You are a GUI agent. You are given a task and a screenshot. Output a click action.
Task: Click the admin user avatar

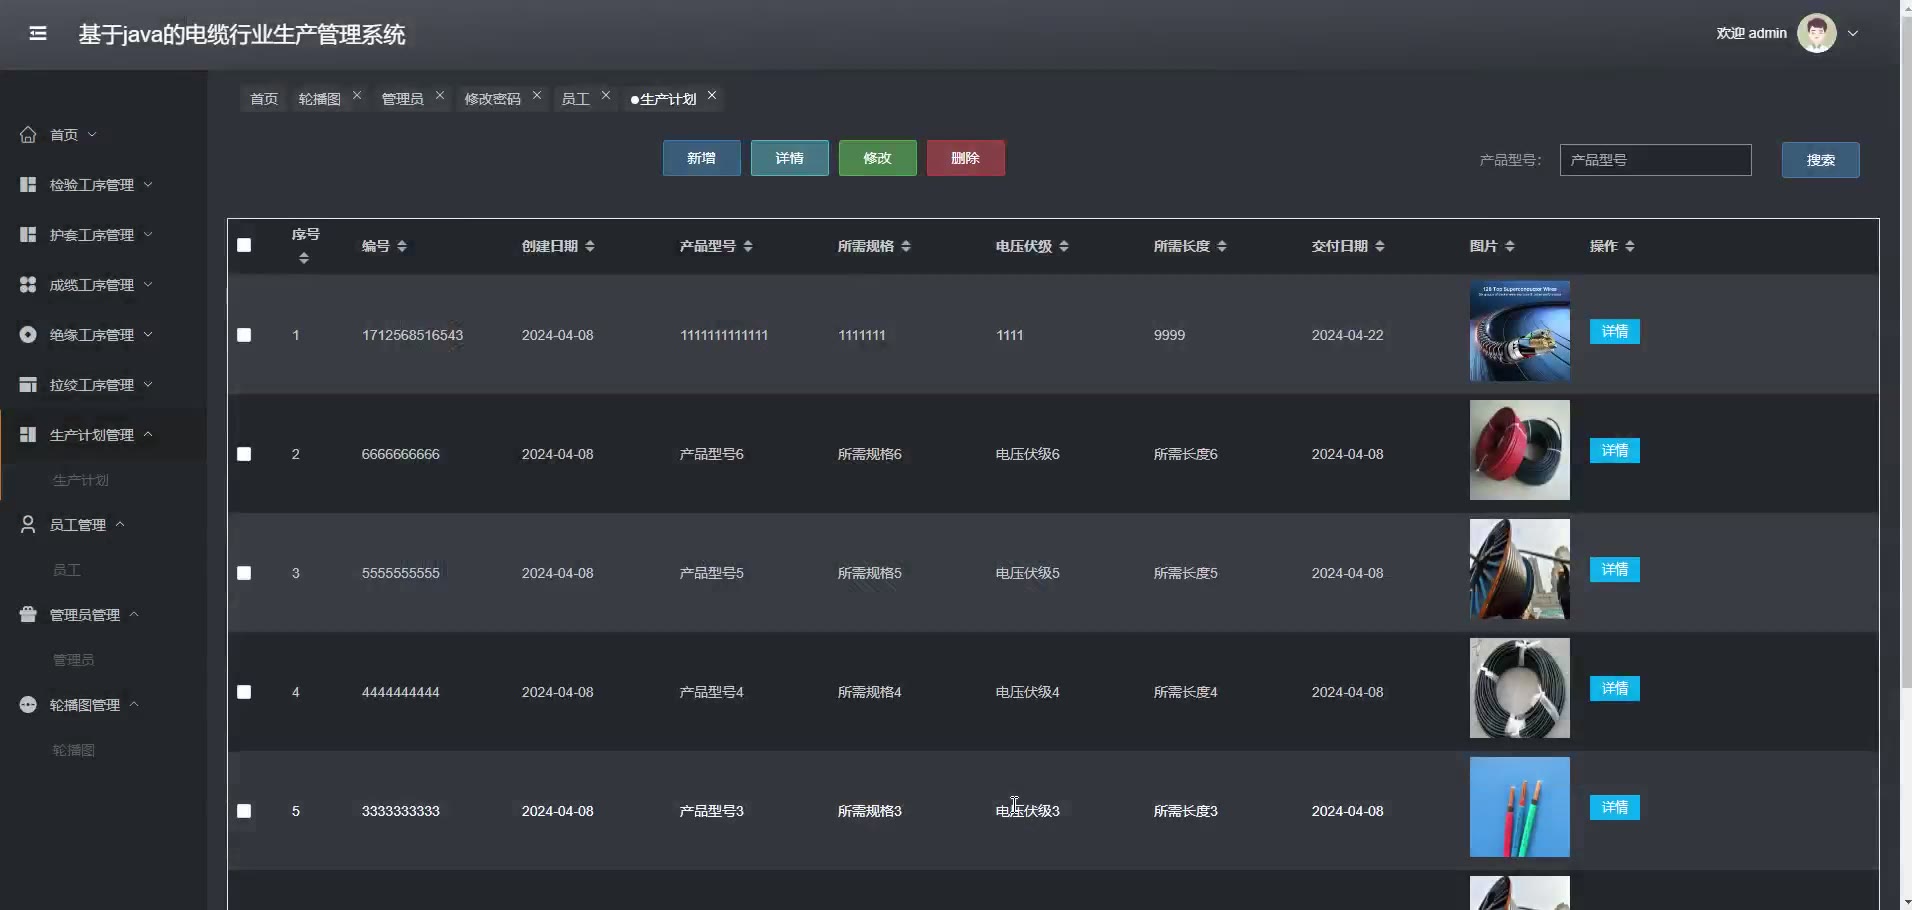pos(1816,33)
